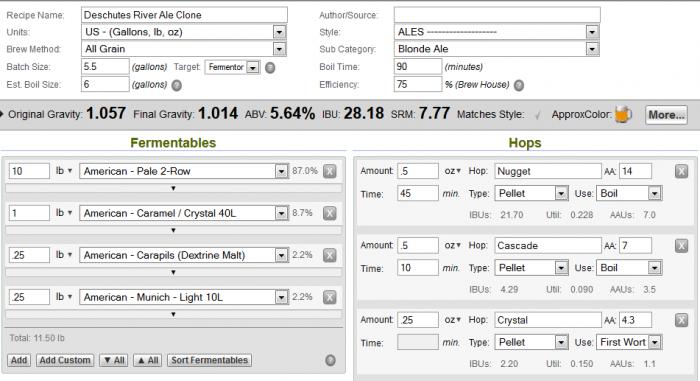The width and height of the screenshot is (700, 381).
Task: Click the collapse All up-arrow button
Action: [x=147, y=360]
